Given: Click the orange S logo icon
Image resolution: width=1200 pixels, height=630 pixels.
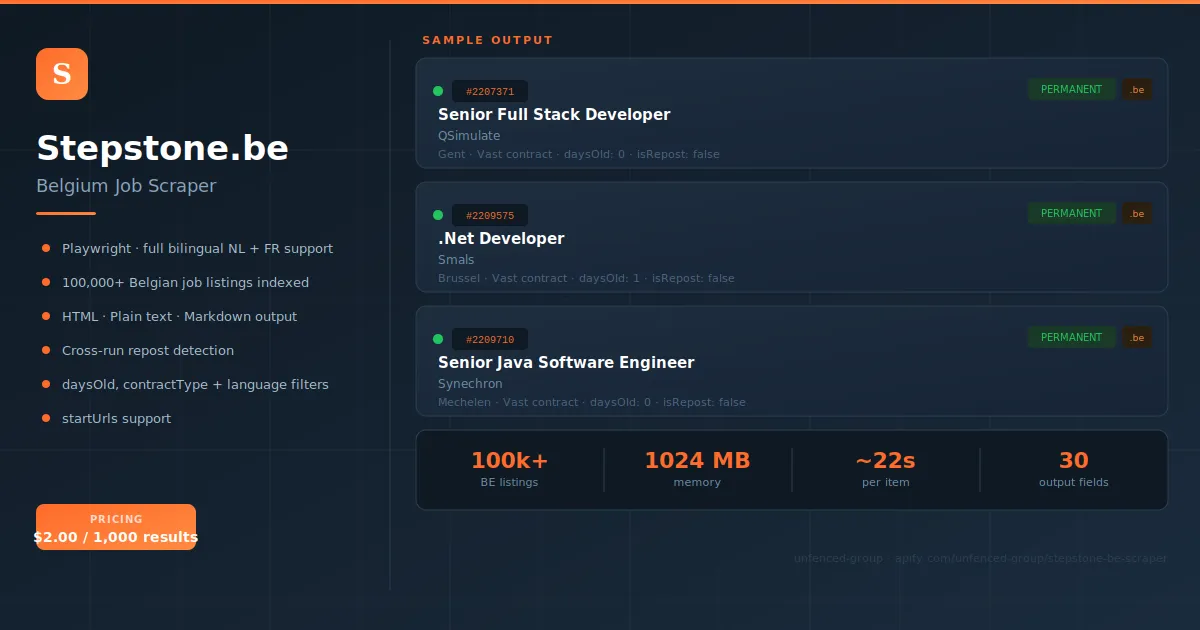Looking at the screenshot, I should (62, 74).
